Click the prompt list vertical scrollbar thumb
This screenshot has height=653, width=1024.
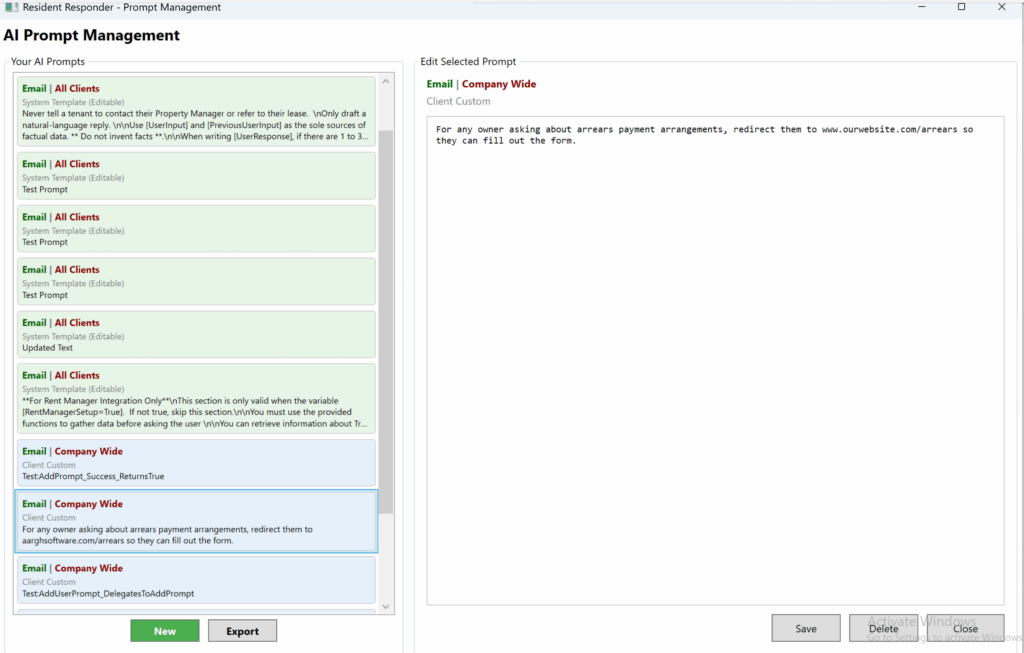[386, 320]
